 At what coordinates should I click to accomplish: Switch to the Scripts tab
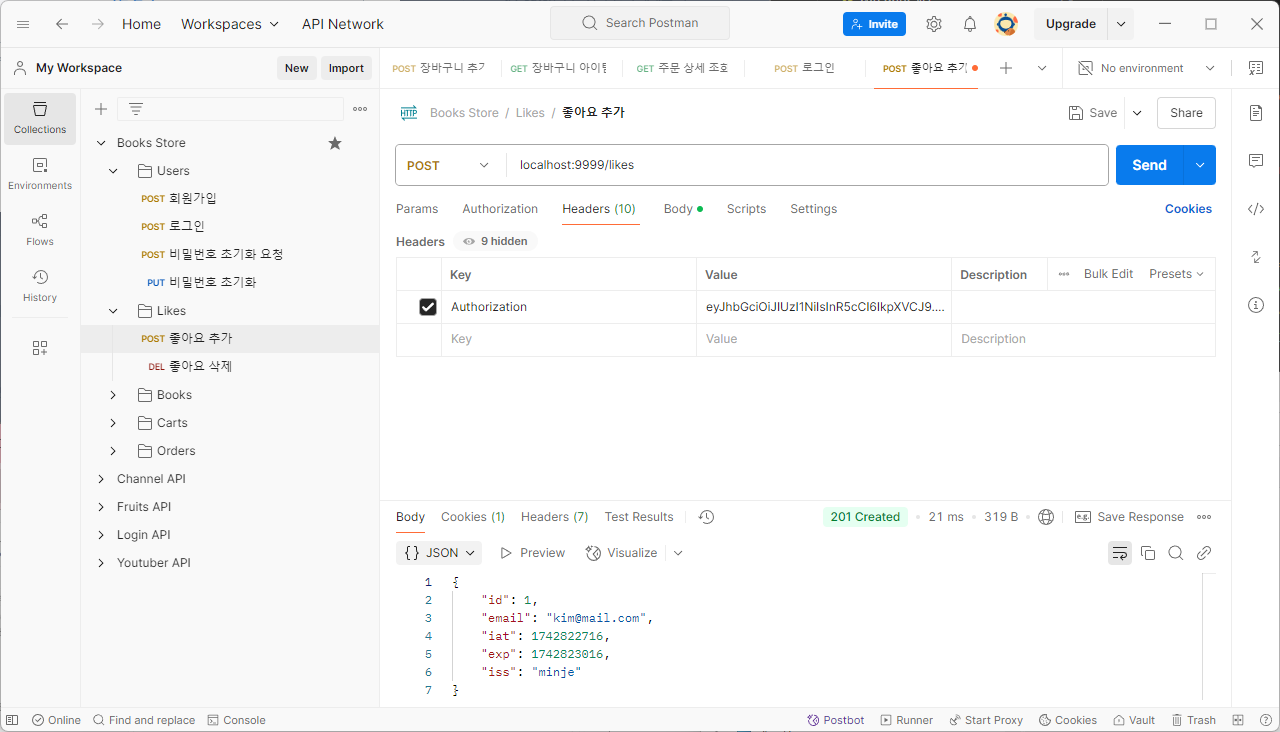click(746, 209)
